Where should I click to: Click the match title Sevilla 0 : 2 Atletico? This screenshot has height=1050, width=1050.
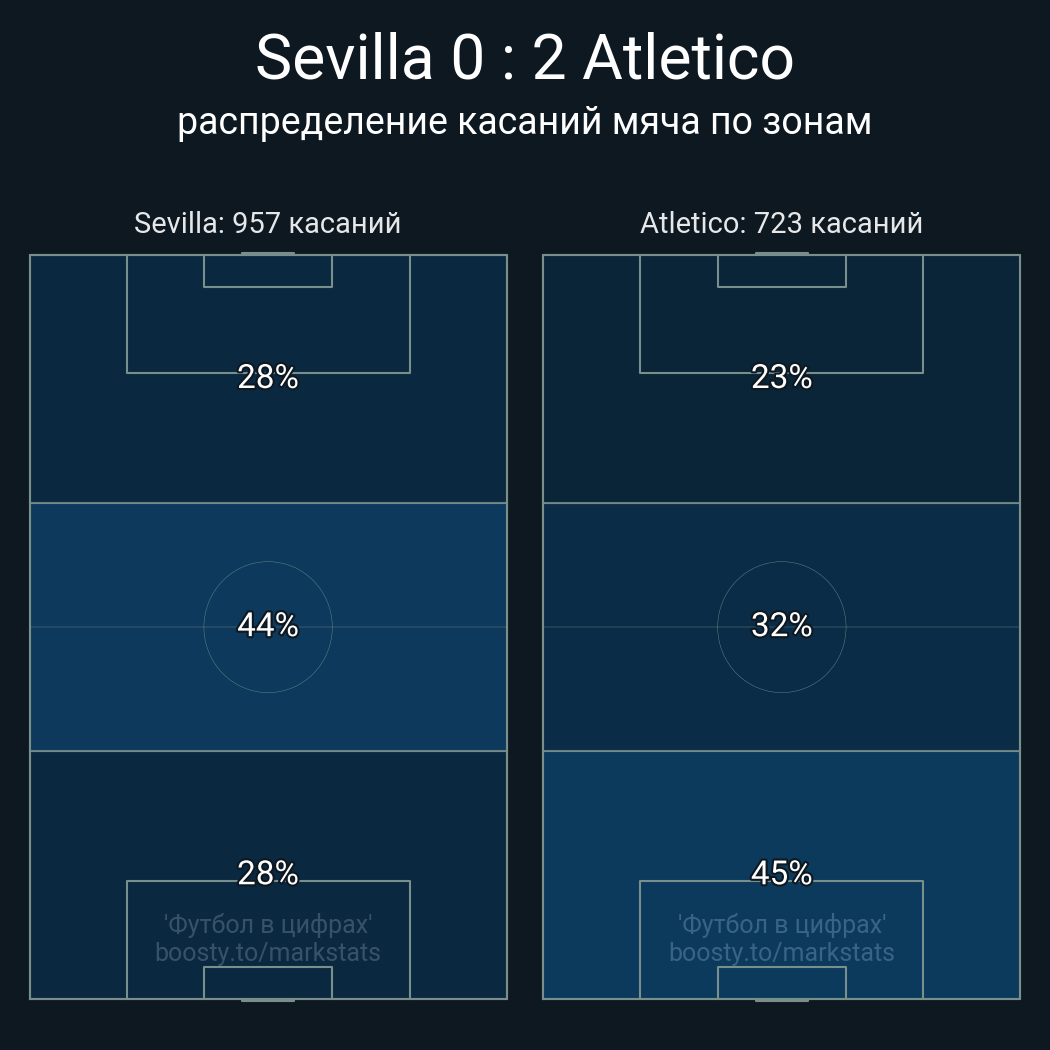click(524, 58)
